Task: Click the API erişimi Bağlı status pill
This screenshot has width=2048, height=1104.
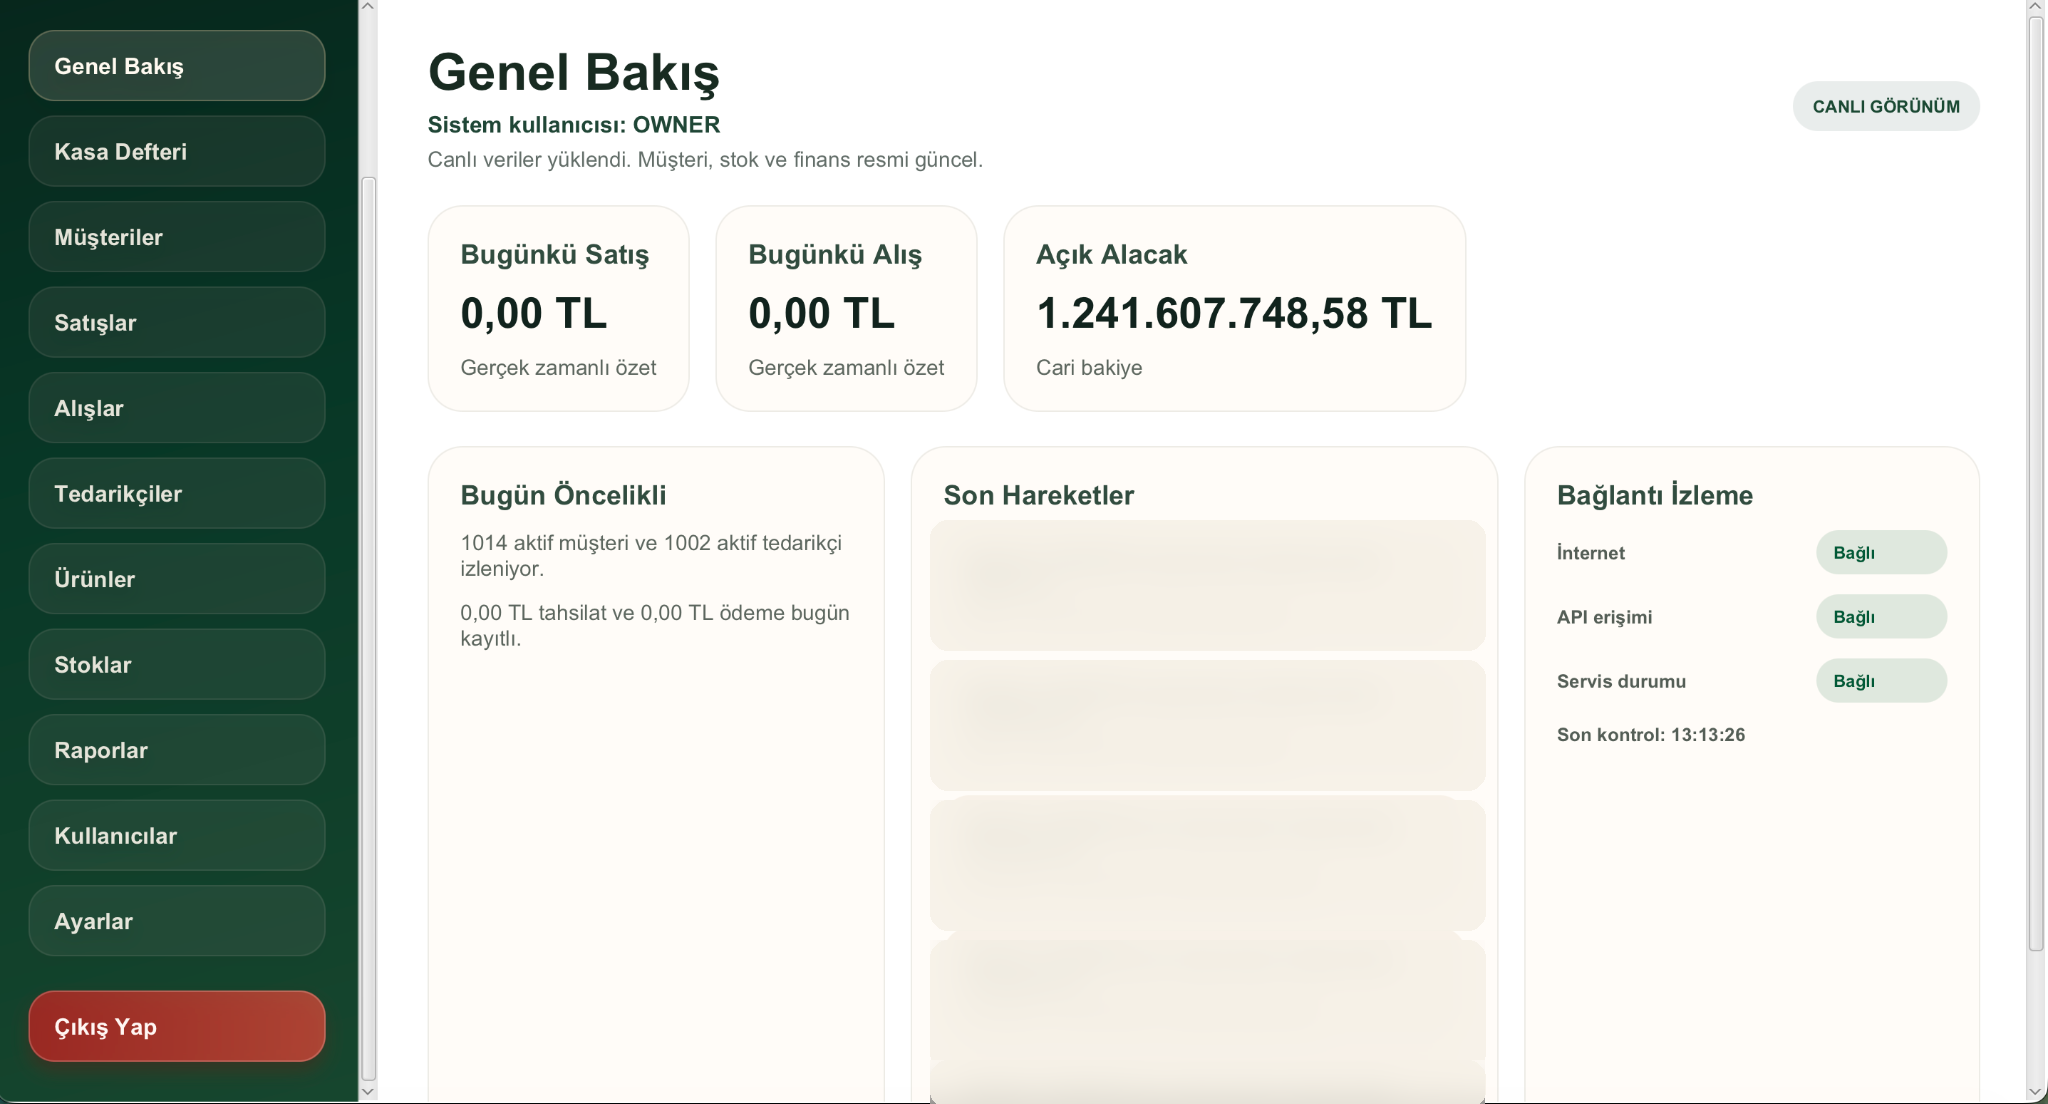Action: (1881, 616)
